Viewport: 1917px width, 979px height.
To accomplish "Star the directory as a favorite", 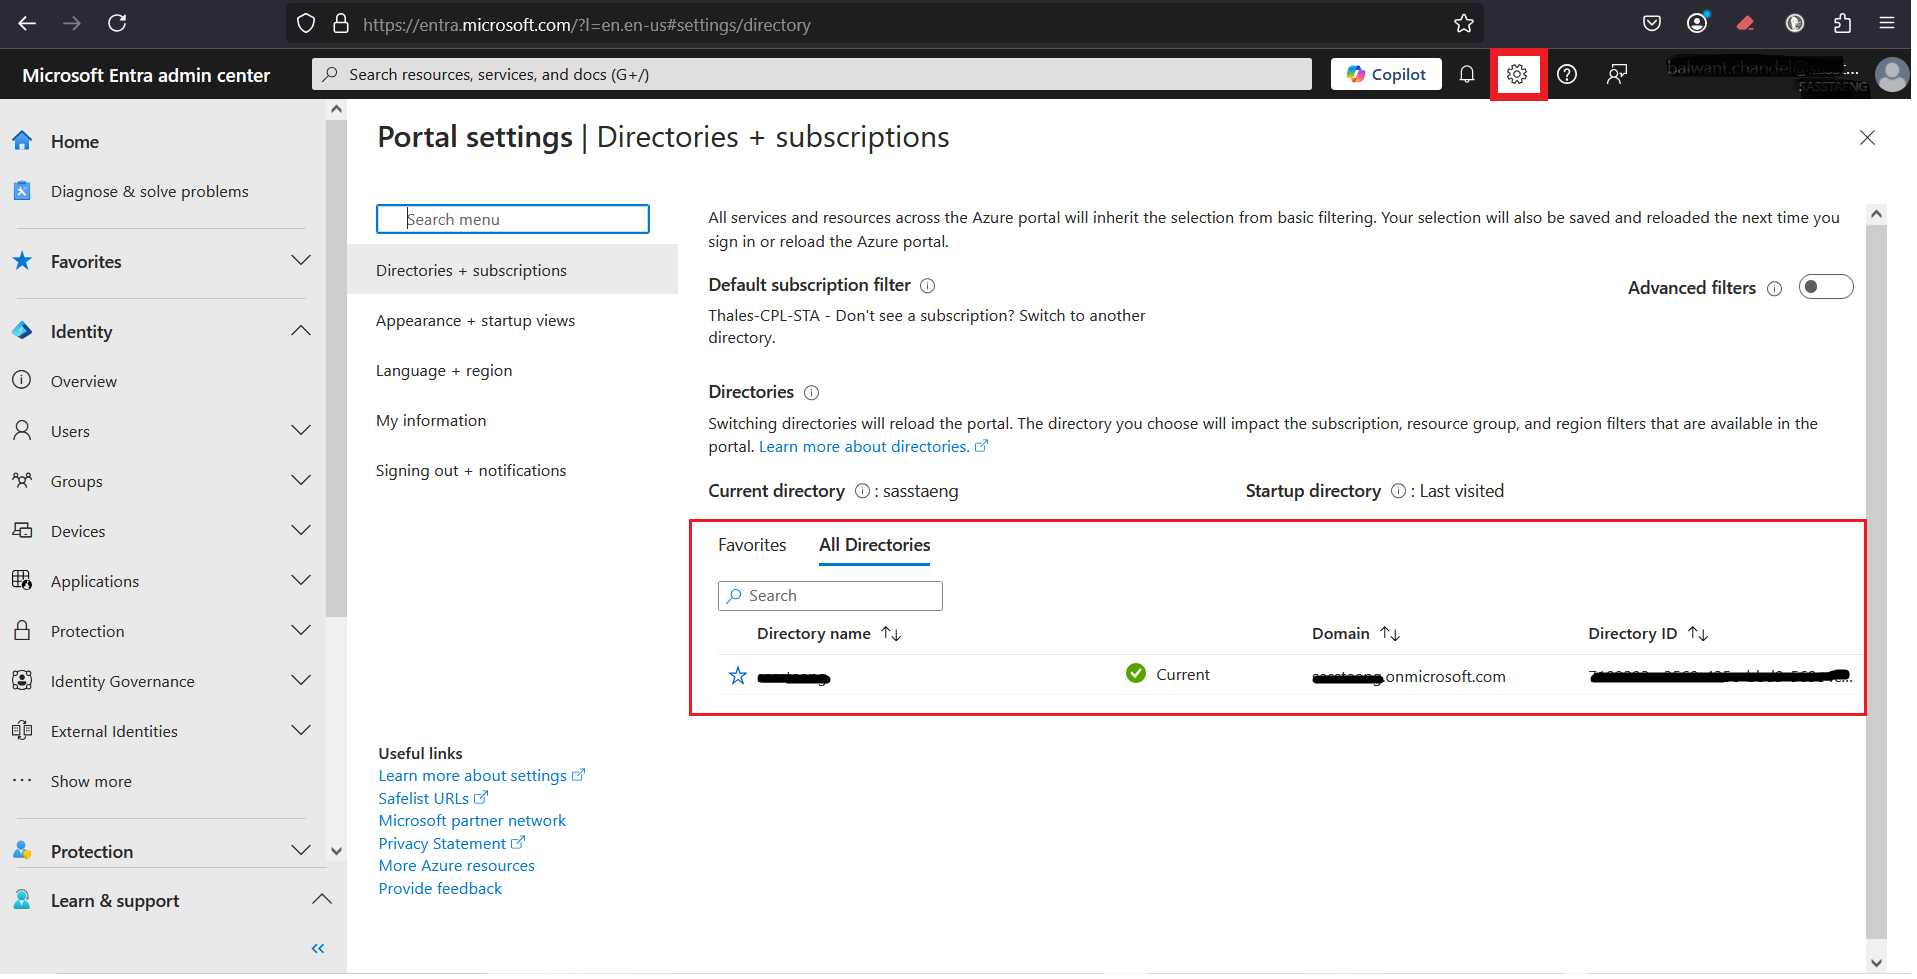I will click(x=737, y=676).
